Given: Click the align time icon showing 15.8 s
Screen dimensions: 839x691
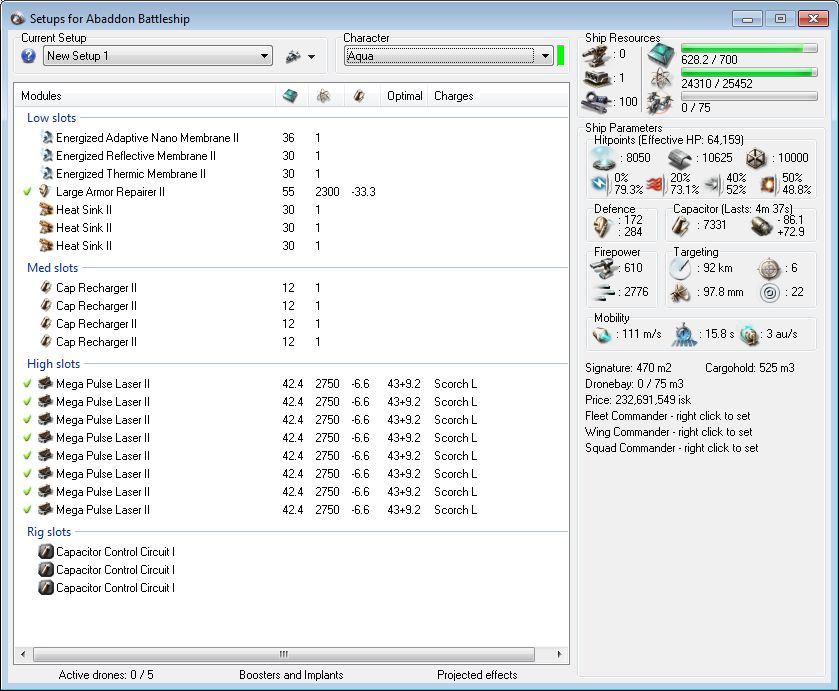Looking at the screenshot, I should (684, 335).
